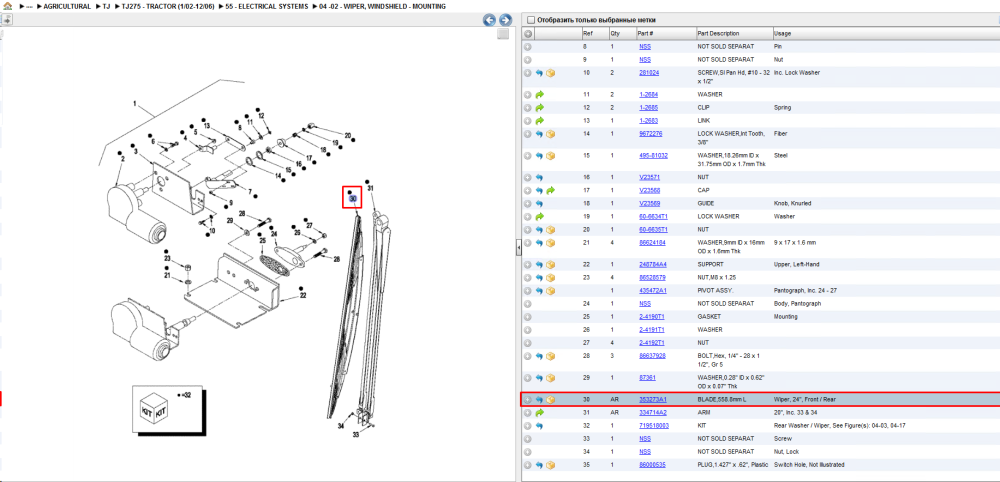Click box icon on PIVOT ASSY. row
The width and height of the screenshot is (1000, 482).
pos(550,291)
